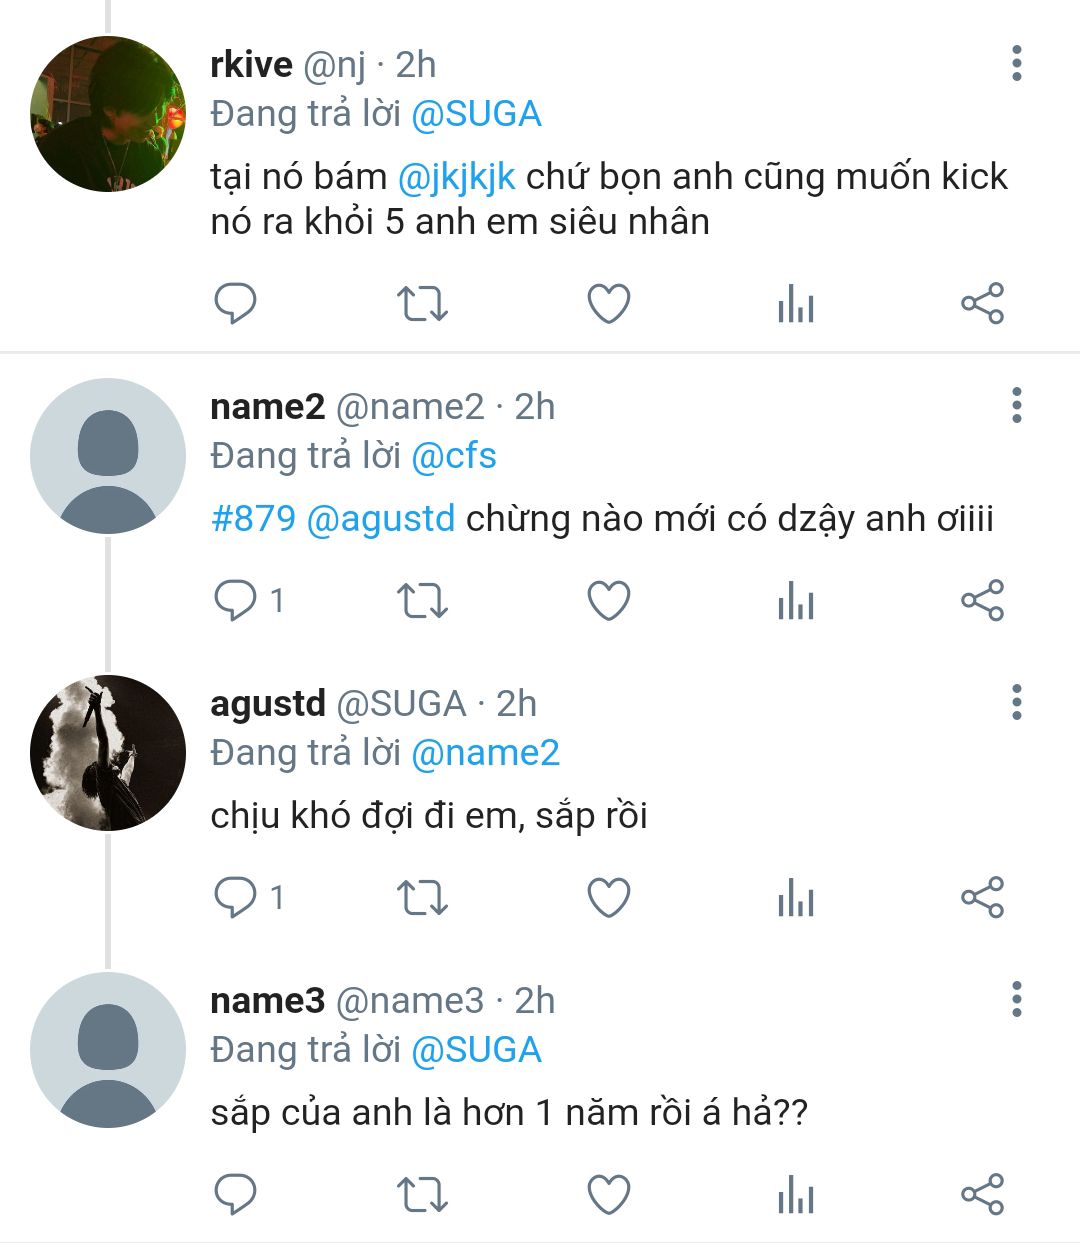Like rkive's tweet
Viewport: 1080px width, 1243px height.
click(608, 303)
